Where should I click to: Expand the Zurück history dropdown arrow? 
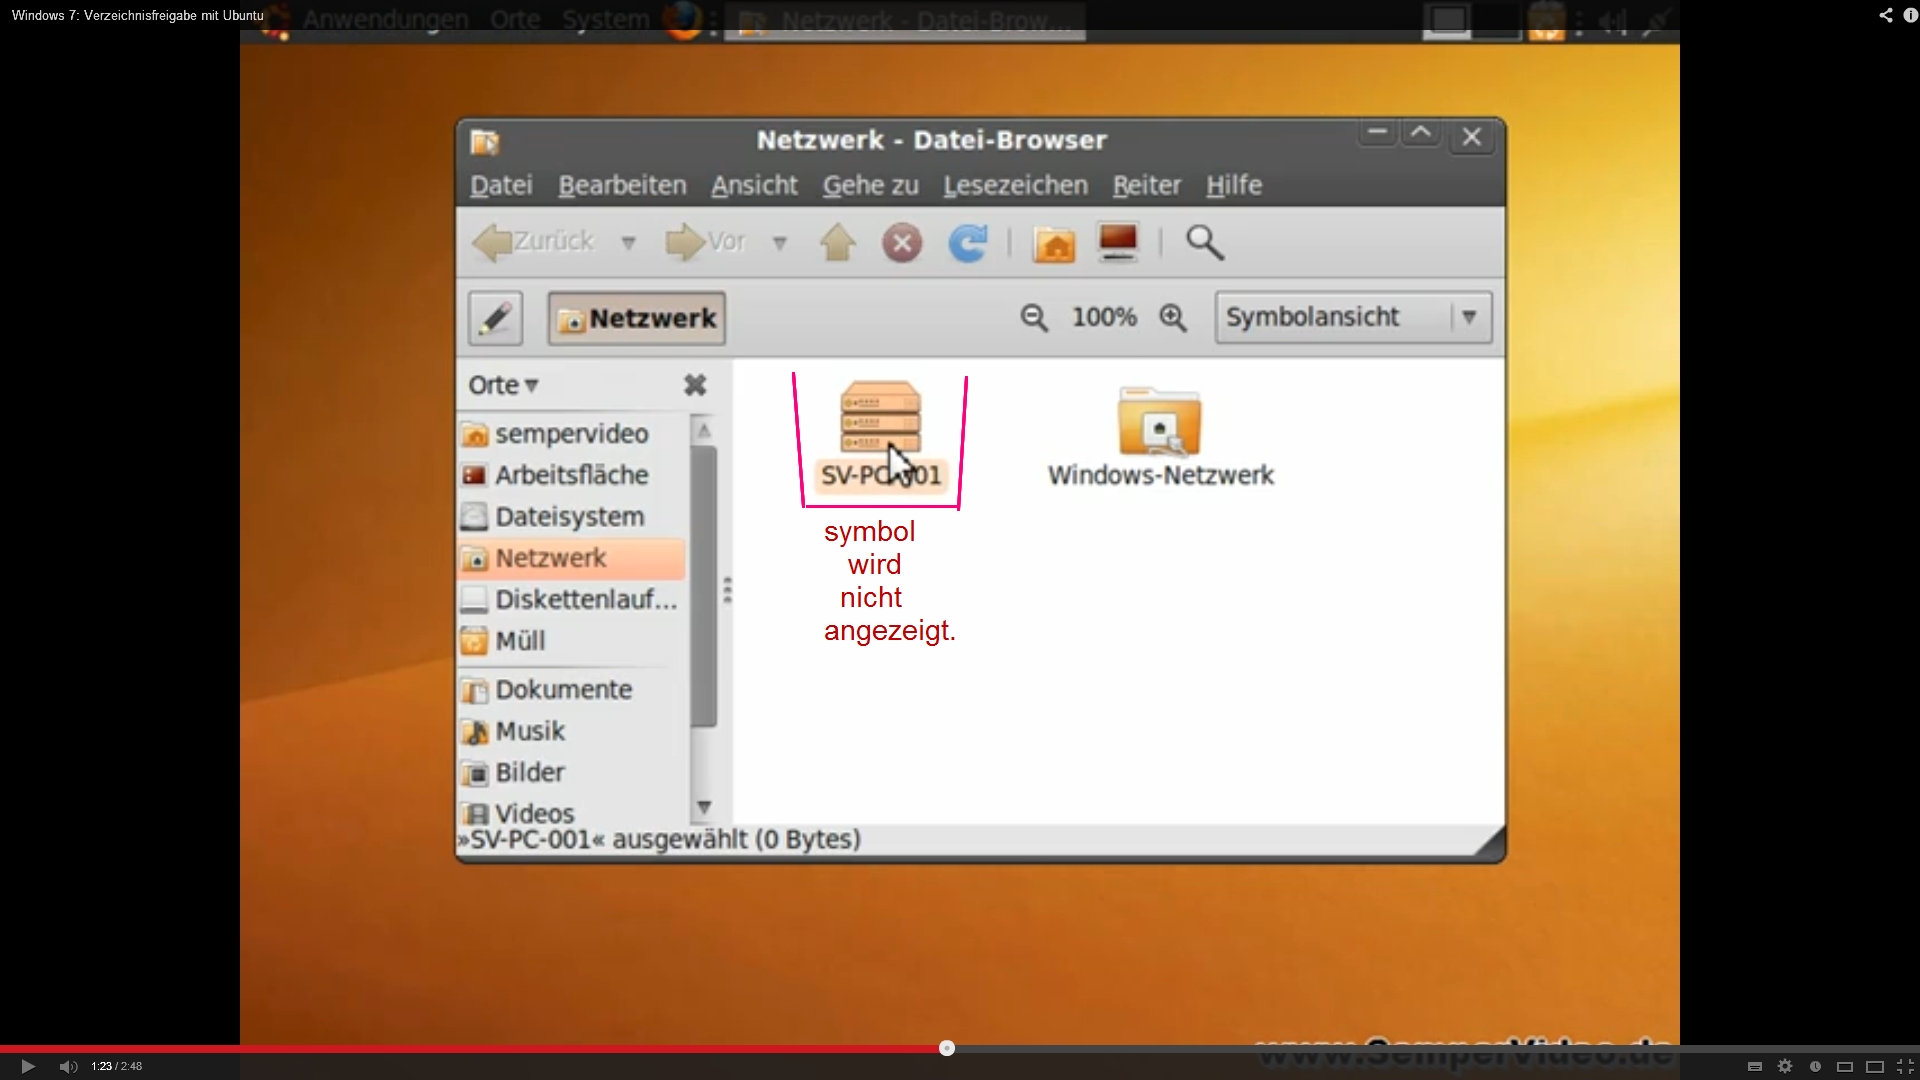628,243
